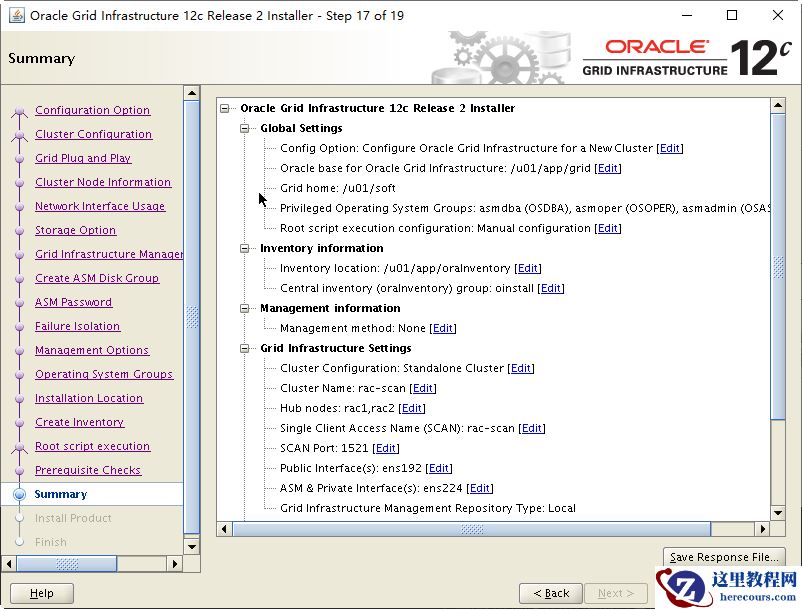Edit the Config Option setting
This screenshot has width=802, height=609.
pyautogui.click(x=670, y=148)
